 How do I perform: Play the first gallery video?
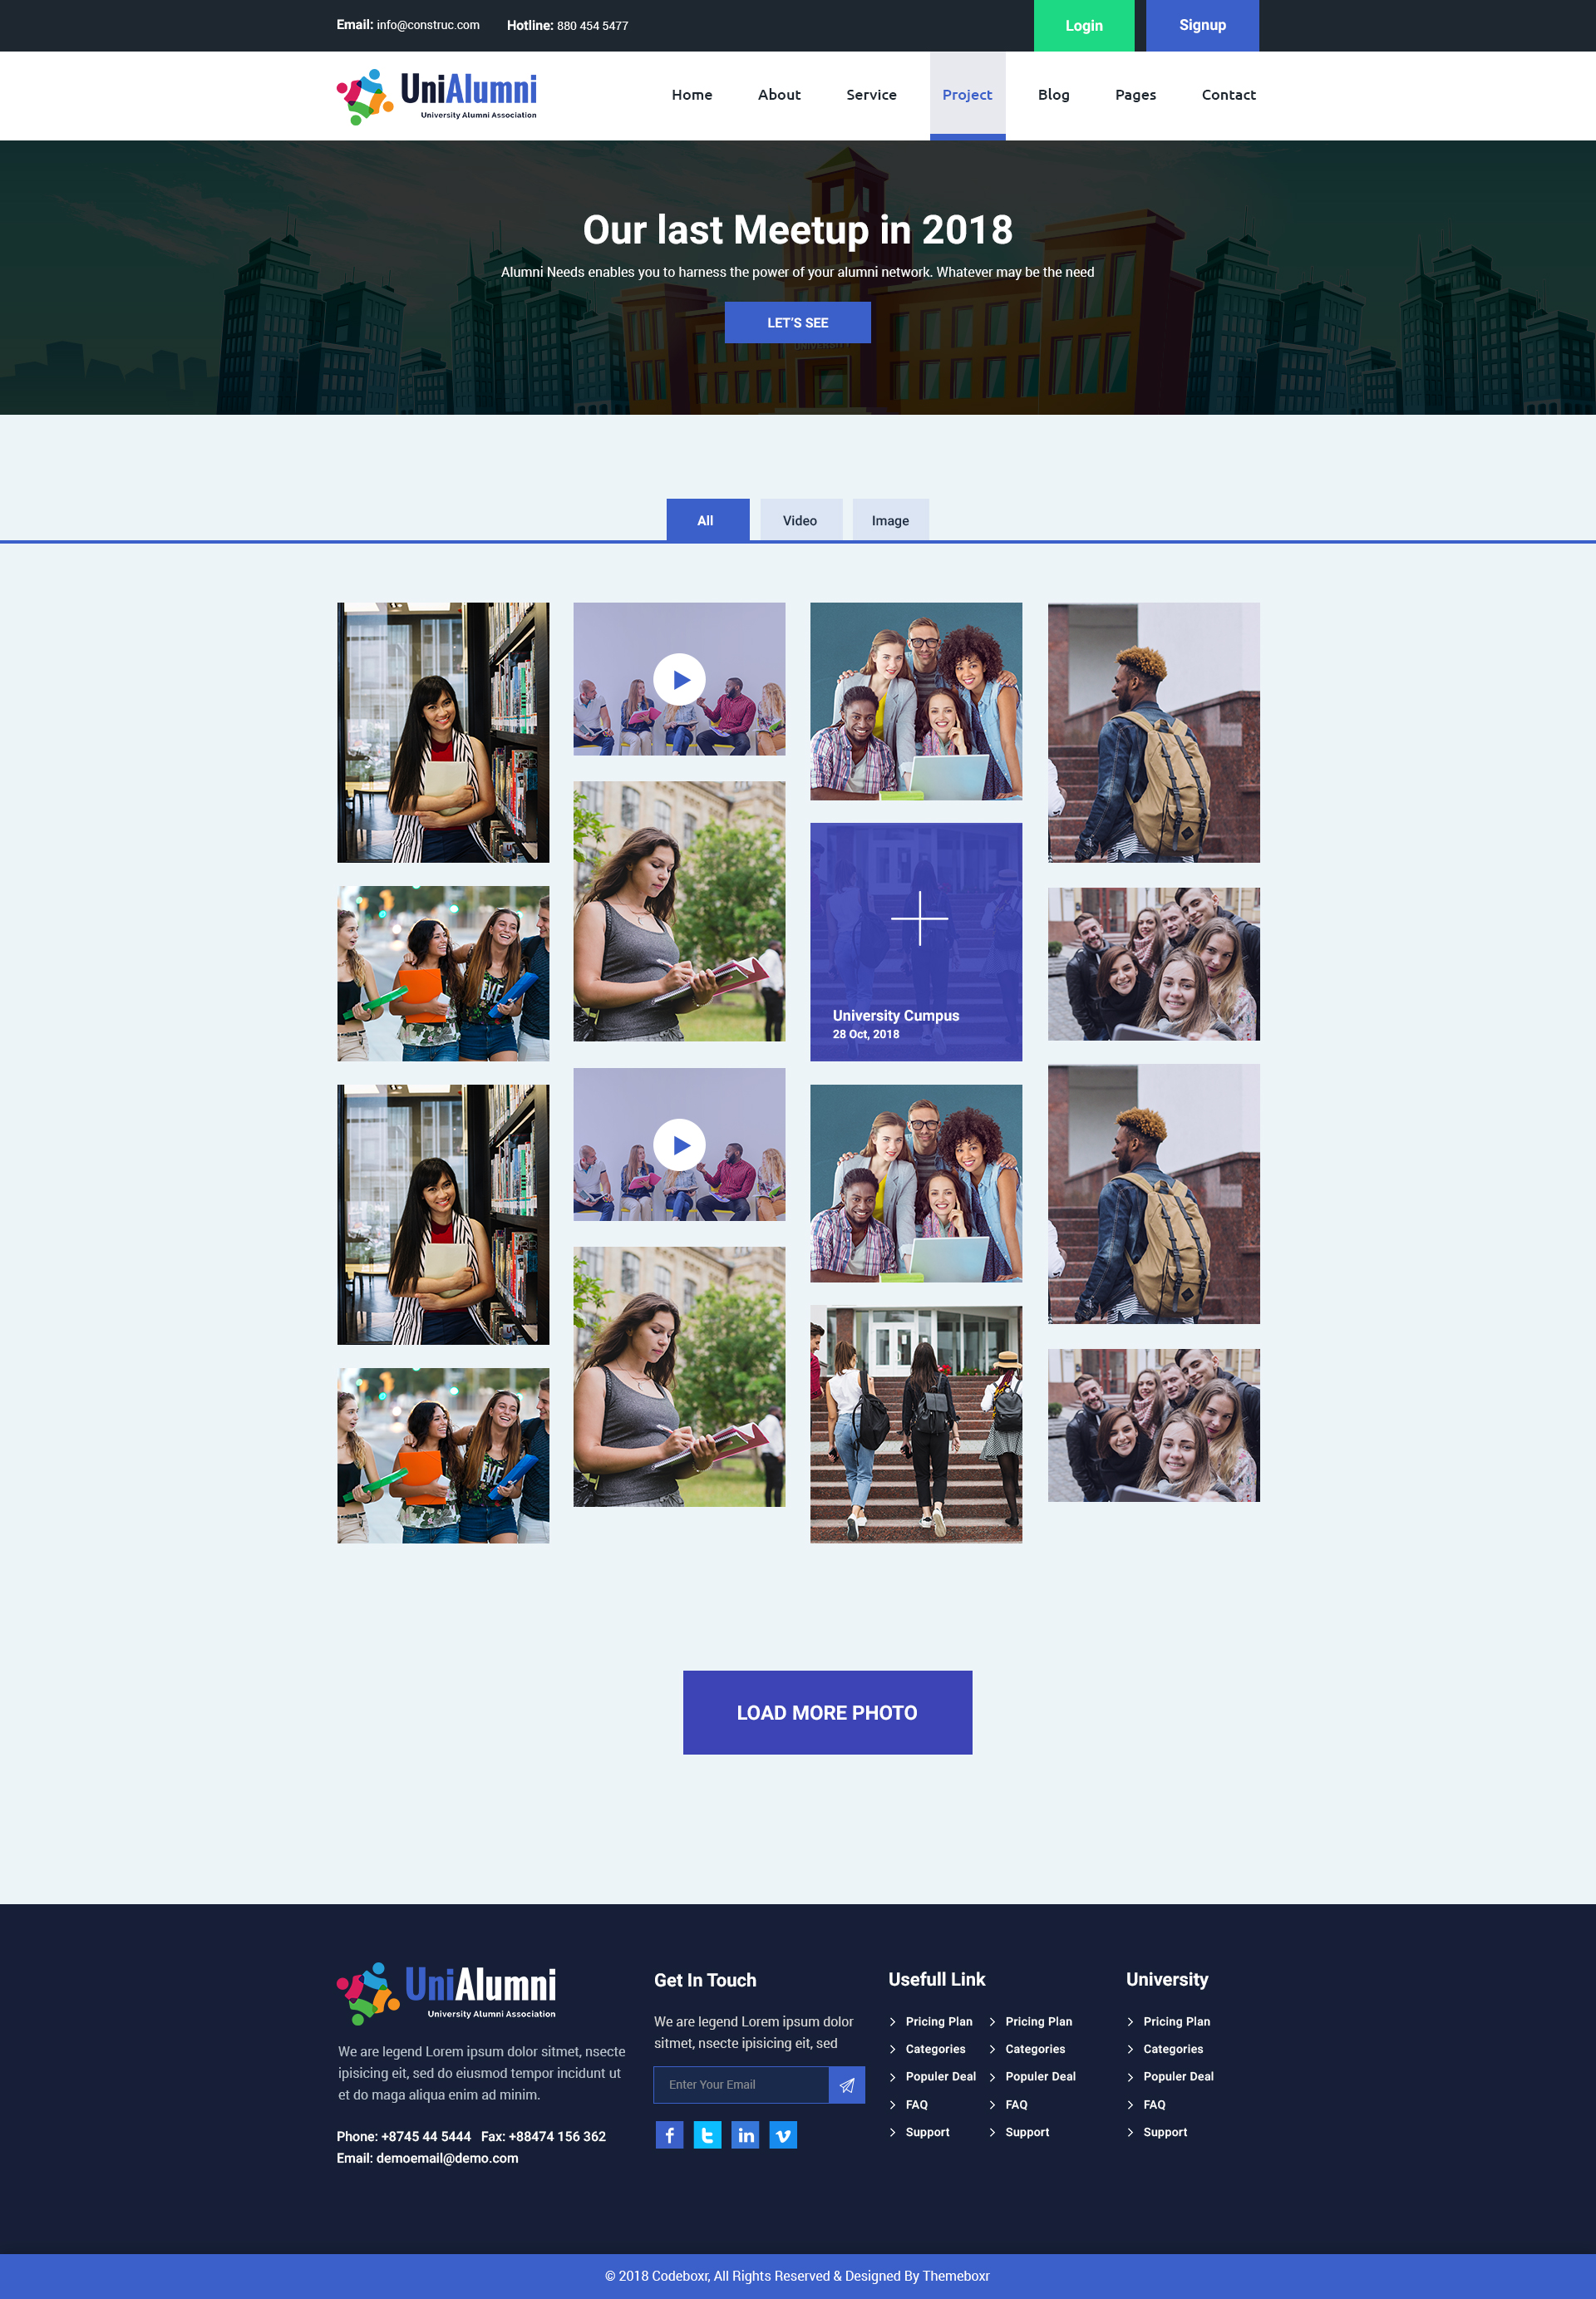click(x=679, y=680)
